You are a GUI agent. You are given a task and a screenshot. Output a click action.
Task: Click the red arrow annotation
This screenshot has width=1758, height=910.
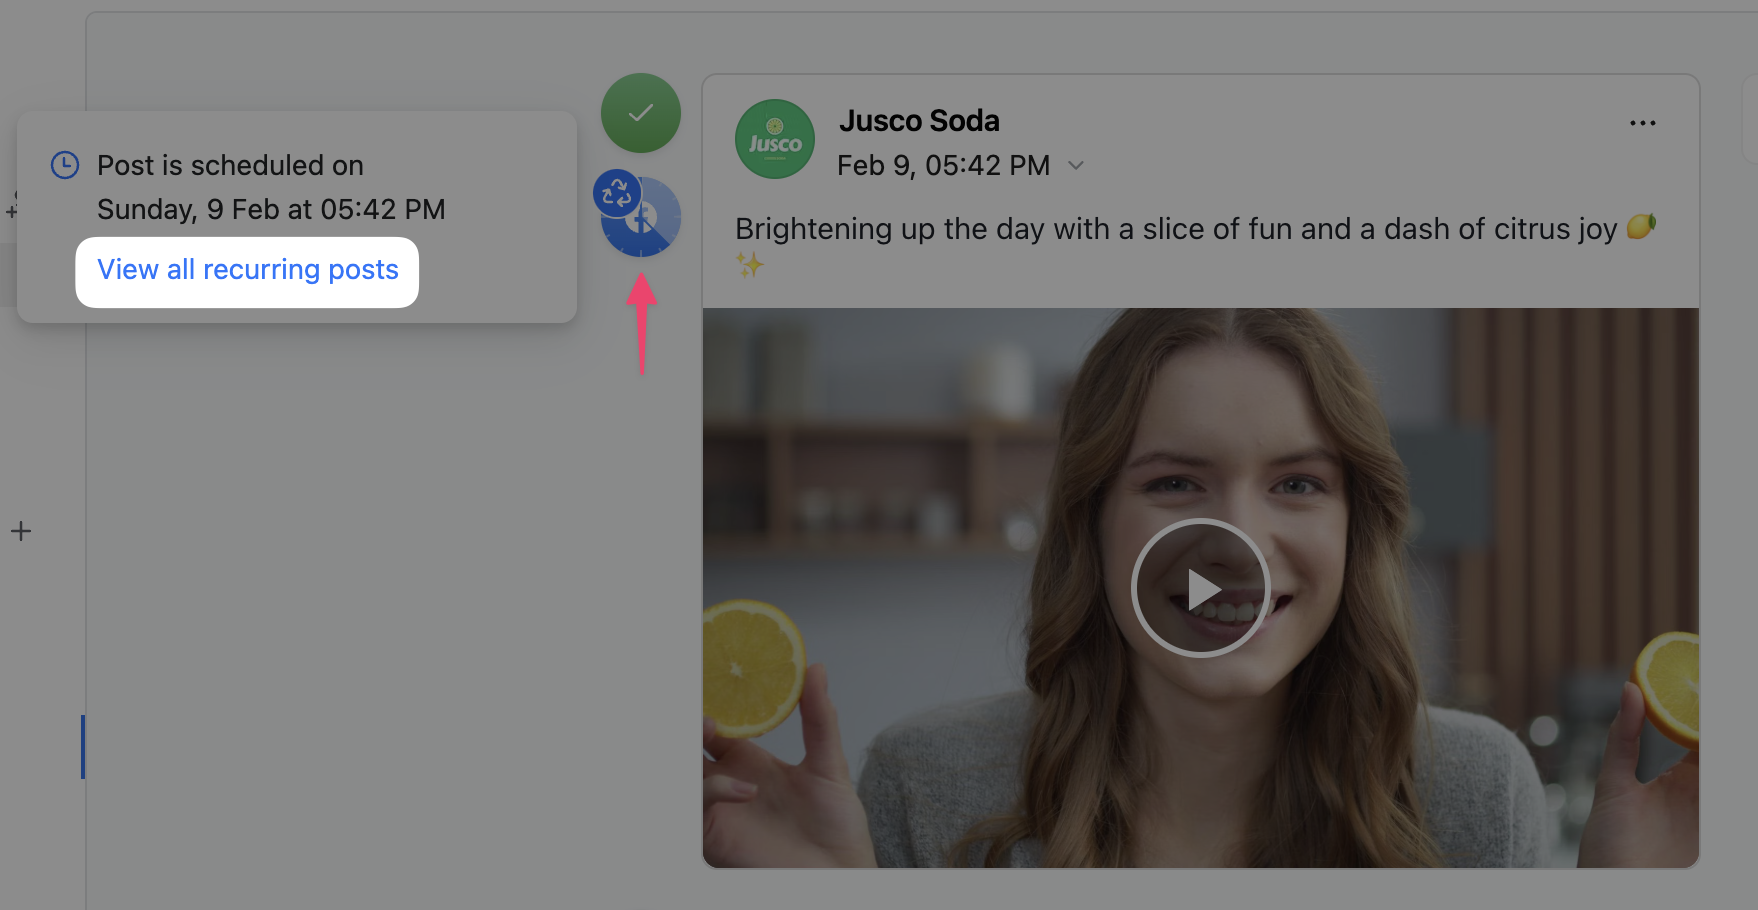[x=641, y=322]
